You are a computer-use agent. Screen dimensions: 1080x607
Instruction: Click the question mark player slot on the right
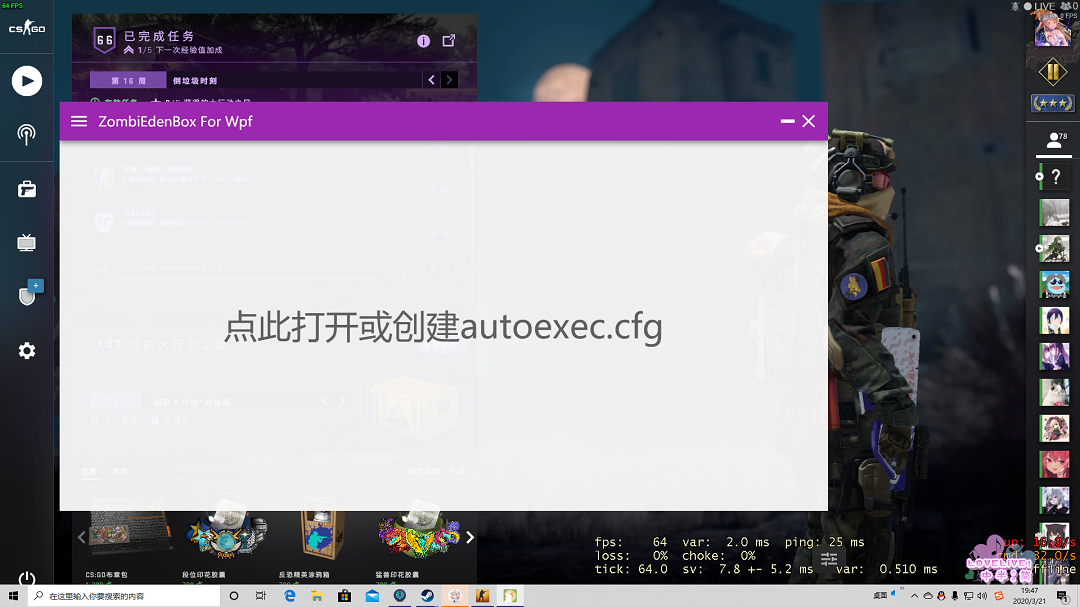point(1054,176)
